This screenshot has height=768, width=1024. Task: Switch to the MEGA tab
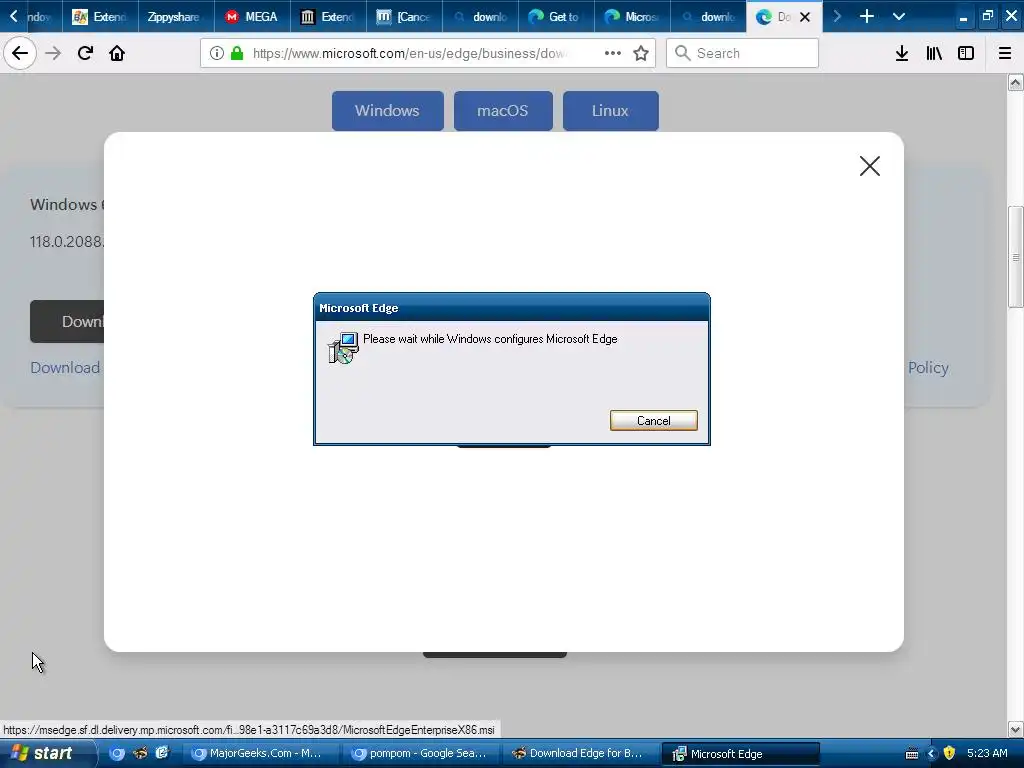coord(252,16)
